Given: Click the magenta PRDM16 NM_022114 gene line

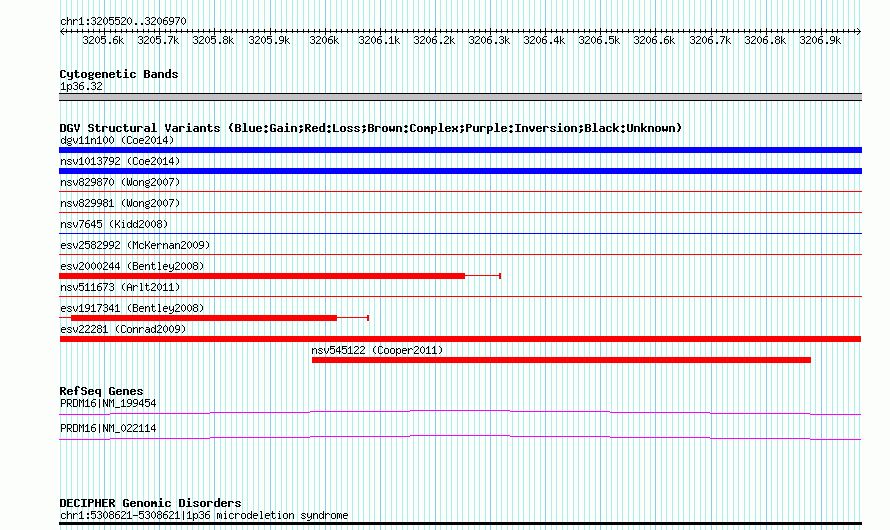Looking at the screenshot, I should [x=460, y=437].
